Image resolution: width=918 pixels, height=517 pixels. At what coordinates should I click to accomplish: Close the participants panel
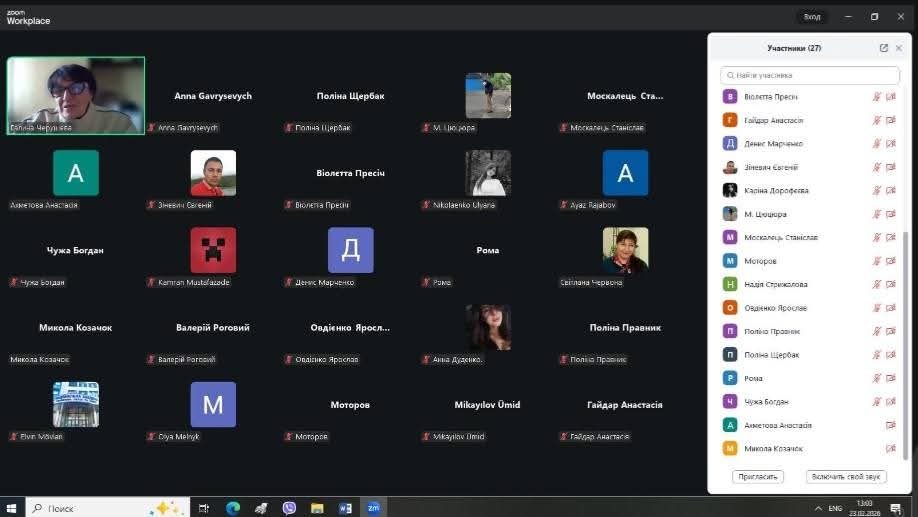898,48
